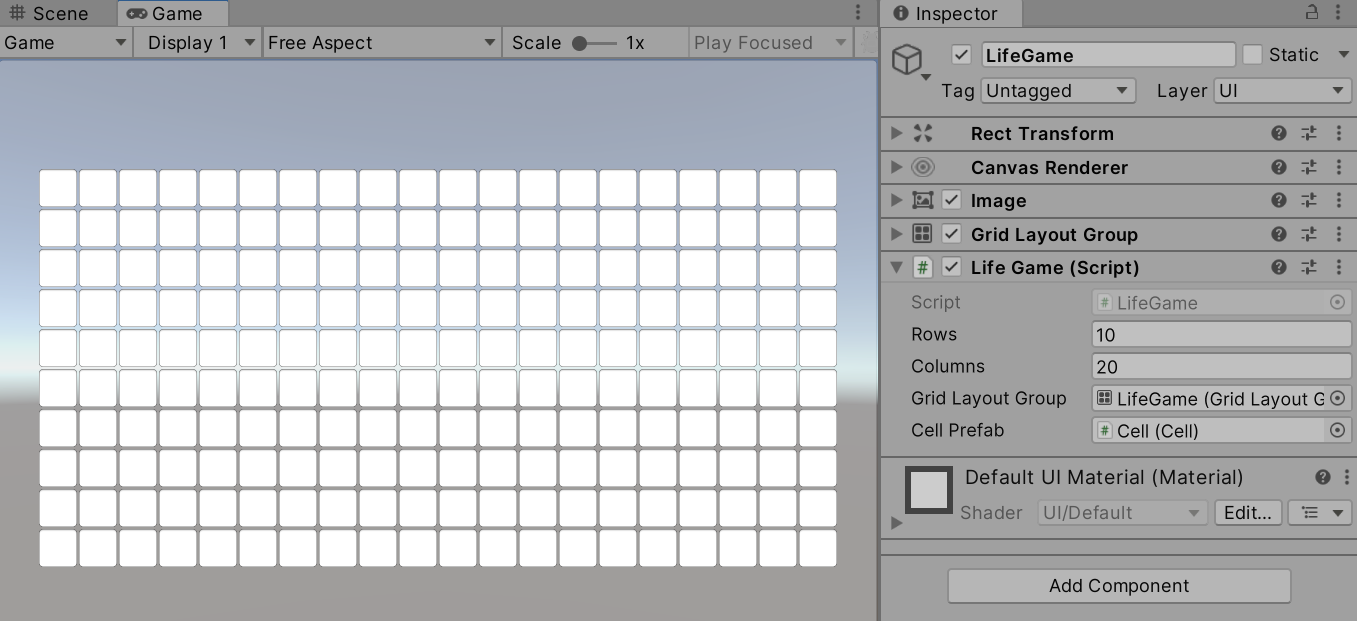Open the Tag dropdown showing Untagged
1357x621 pixels.
1058,91
